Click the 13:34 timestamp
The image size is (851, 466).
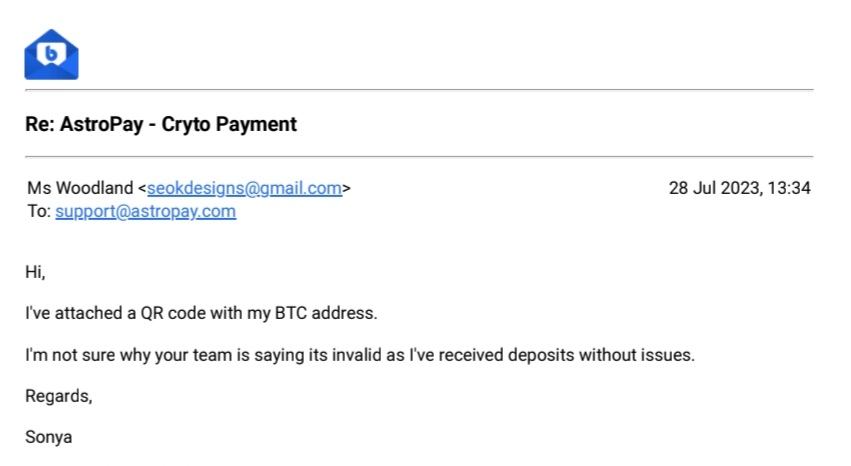[788, 188]
